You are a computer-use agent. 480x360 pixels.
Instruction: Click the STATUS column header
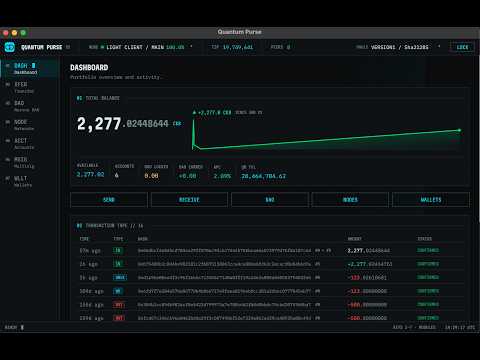(425, 239)
